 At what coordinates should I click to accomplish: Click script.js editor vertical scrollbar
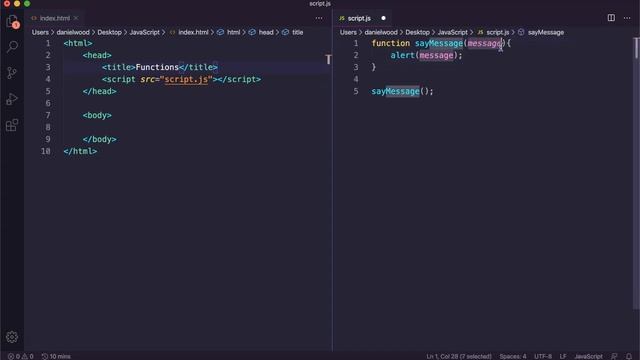pyautogui.click(x=636, y=173)
